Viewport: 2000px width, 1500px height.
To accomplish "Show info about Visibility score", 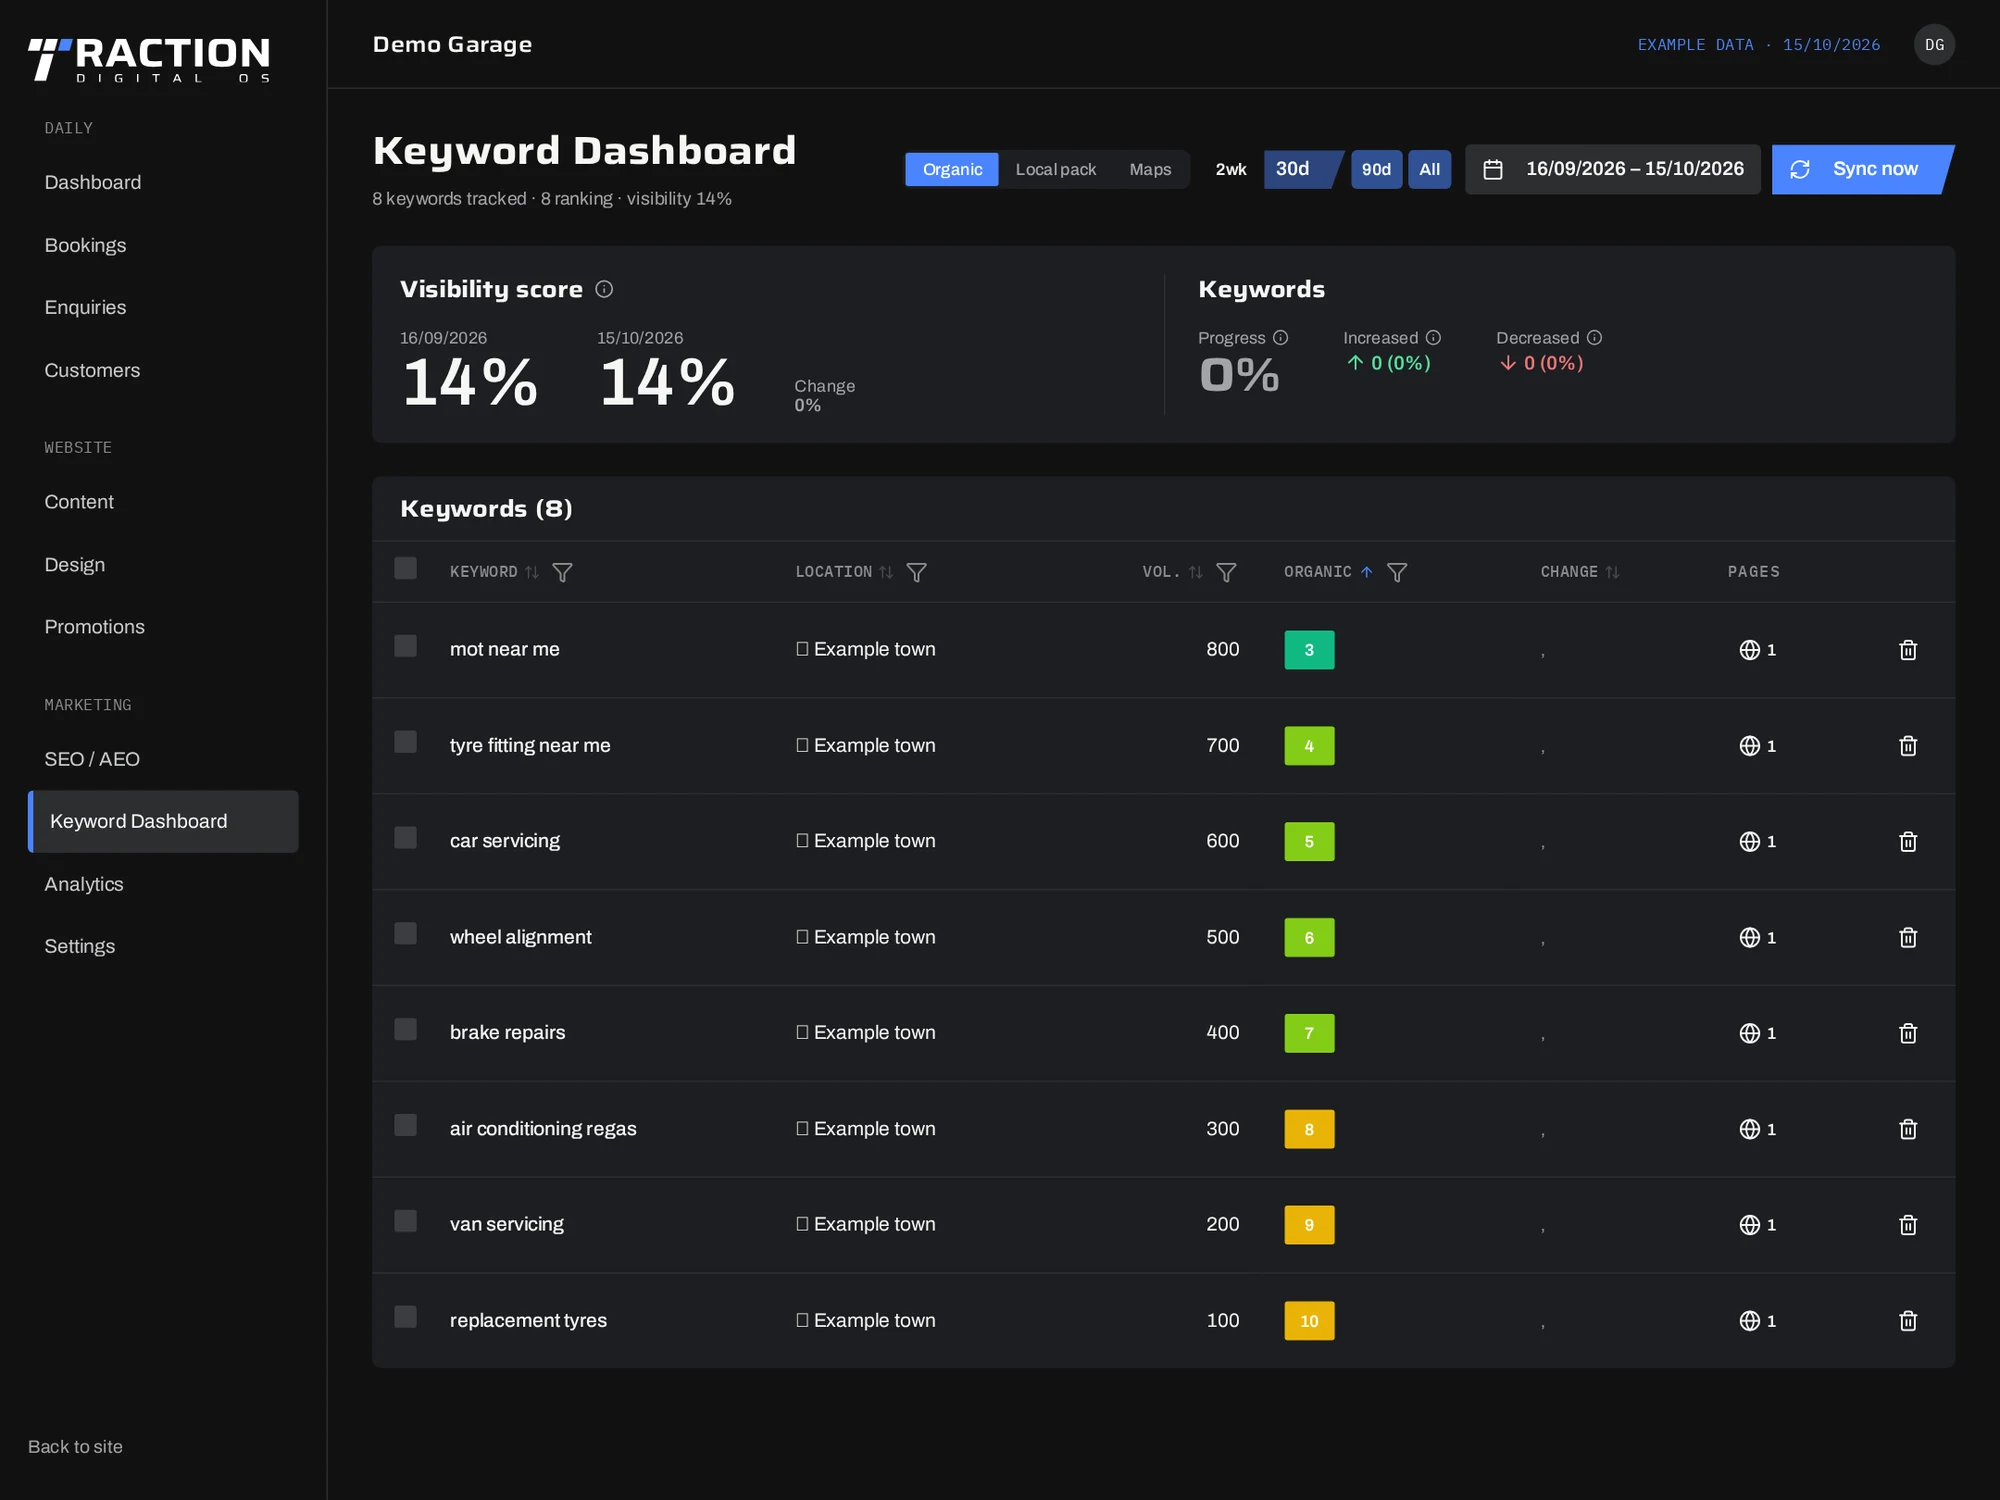I will pyautogui.click(x=604, y=289).
